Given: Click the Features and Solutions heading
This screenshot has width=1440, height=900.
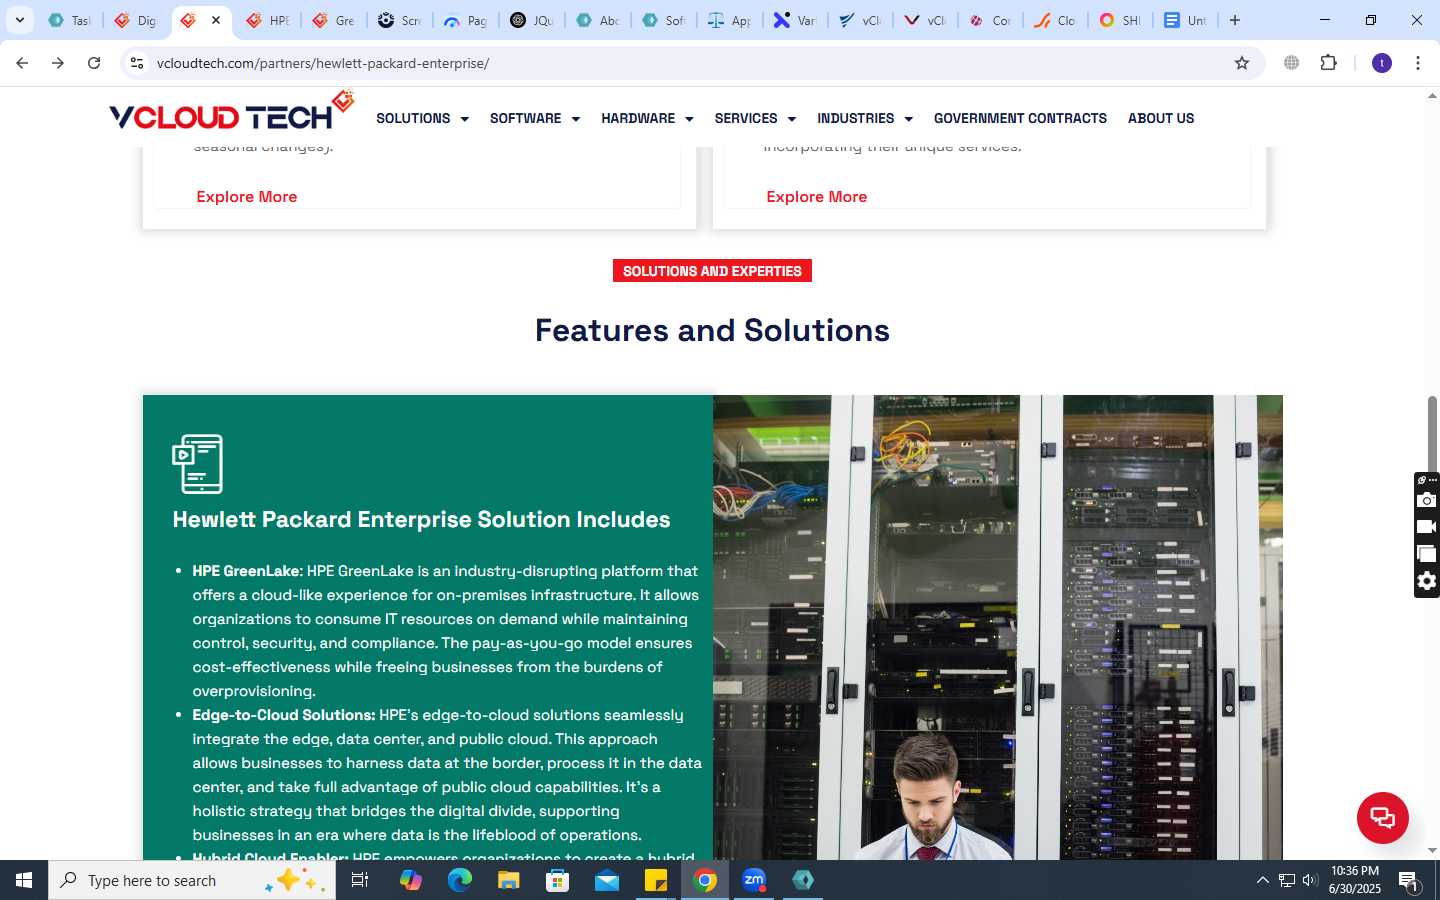Looking at the screenshot, I should (x=712, y=330).
